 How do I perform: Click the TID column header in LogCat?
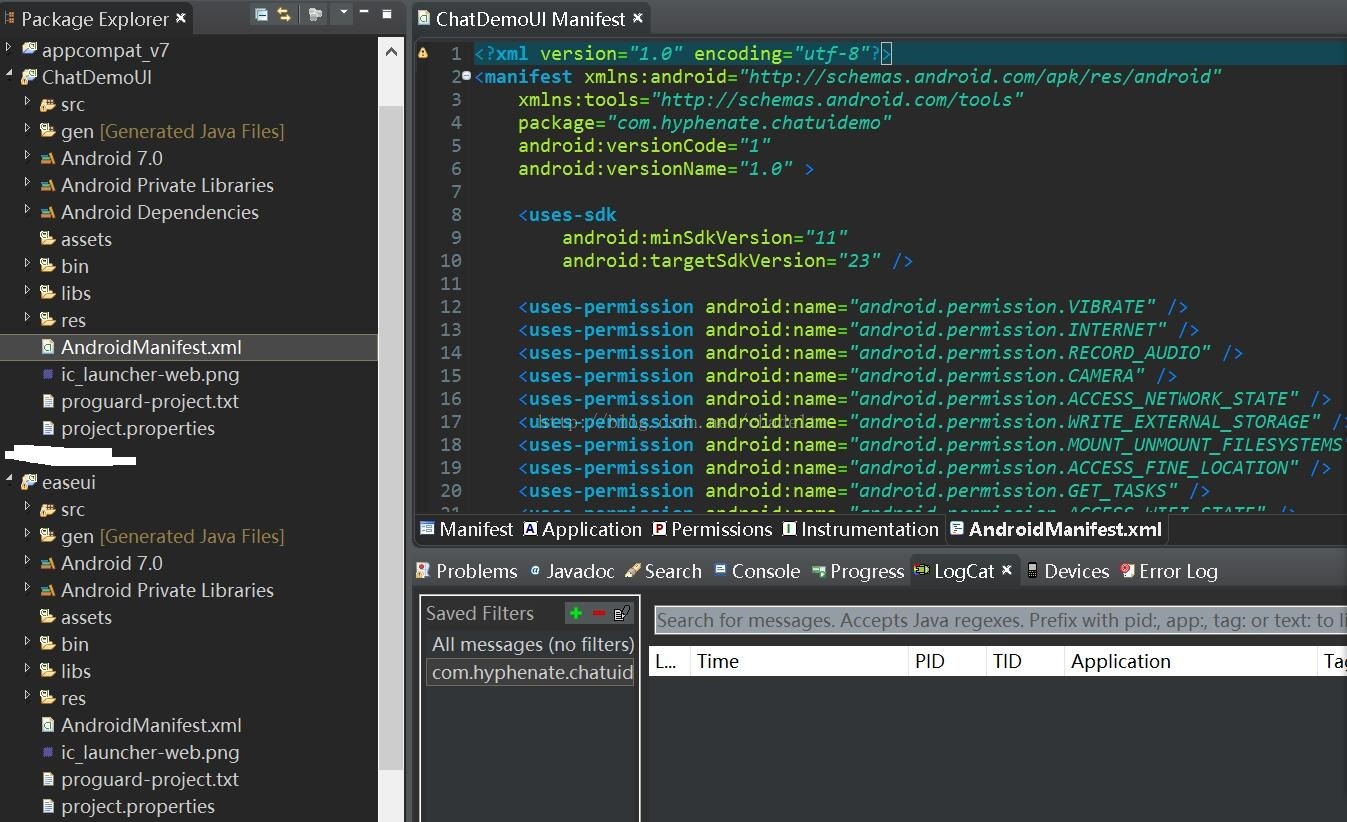[1024, 661]
